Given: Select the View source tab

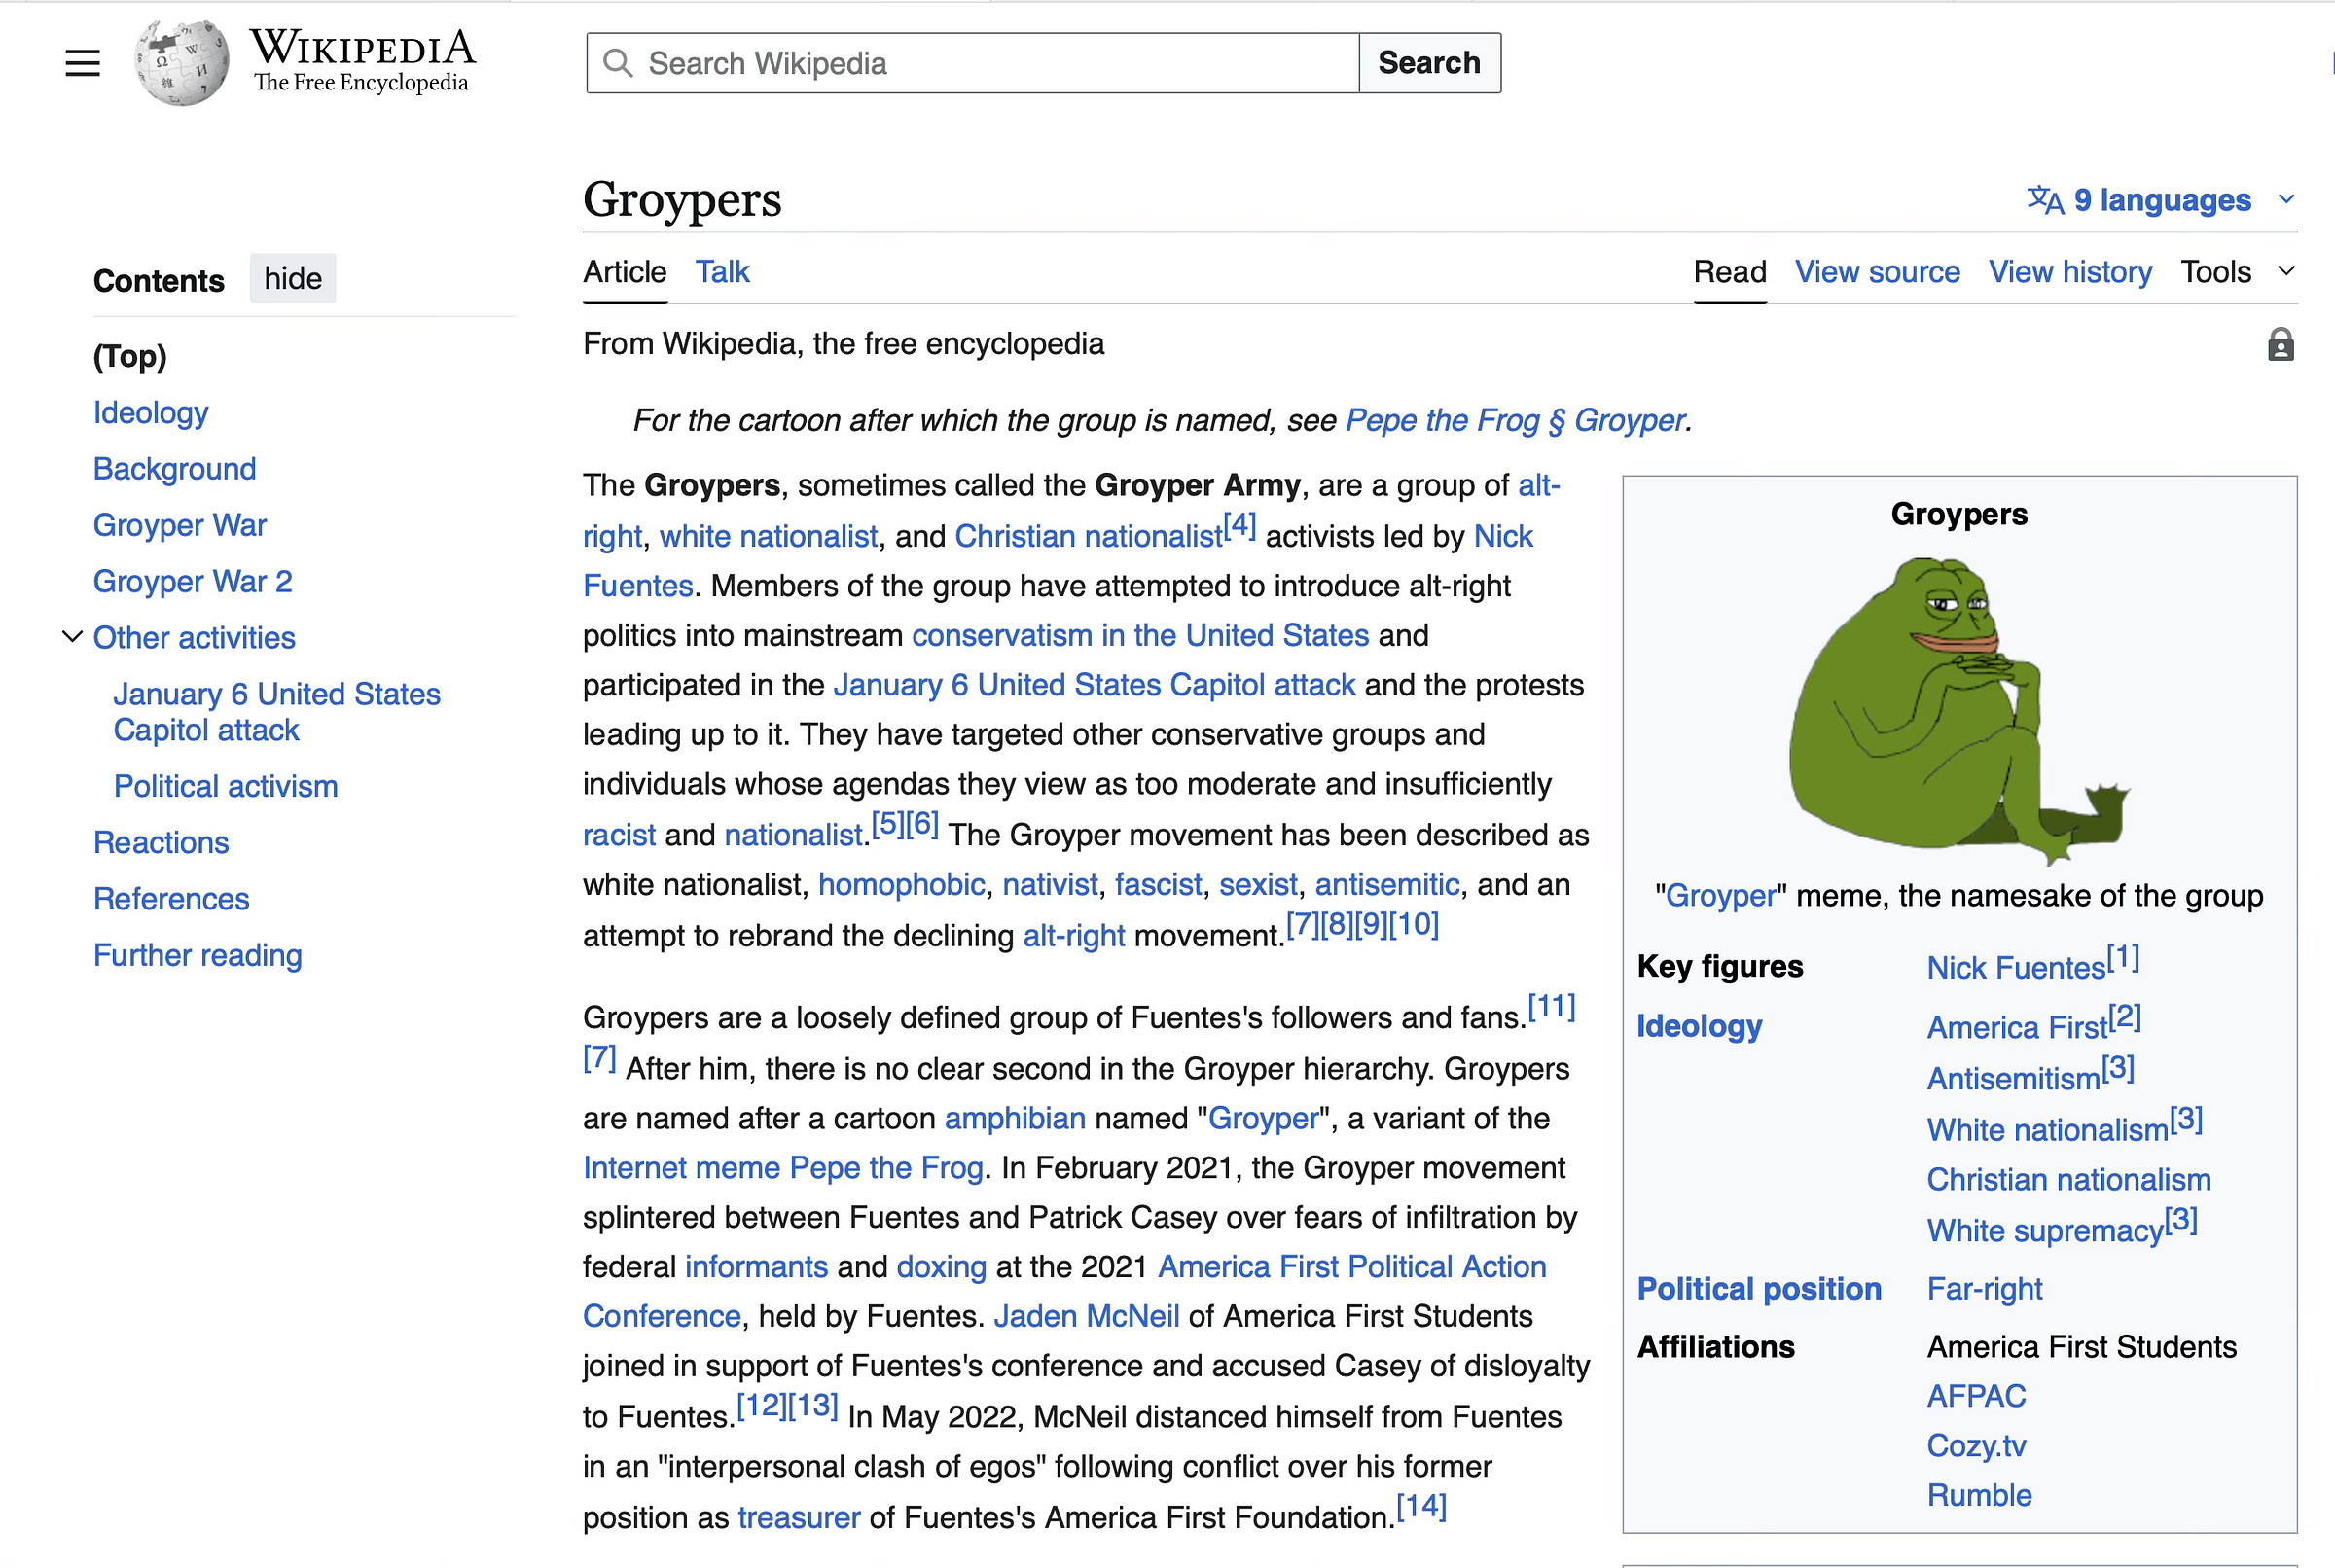Looking at the screenshot, I should coord(1876,272).
